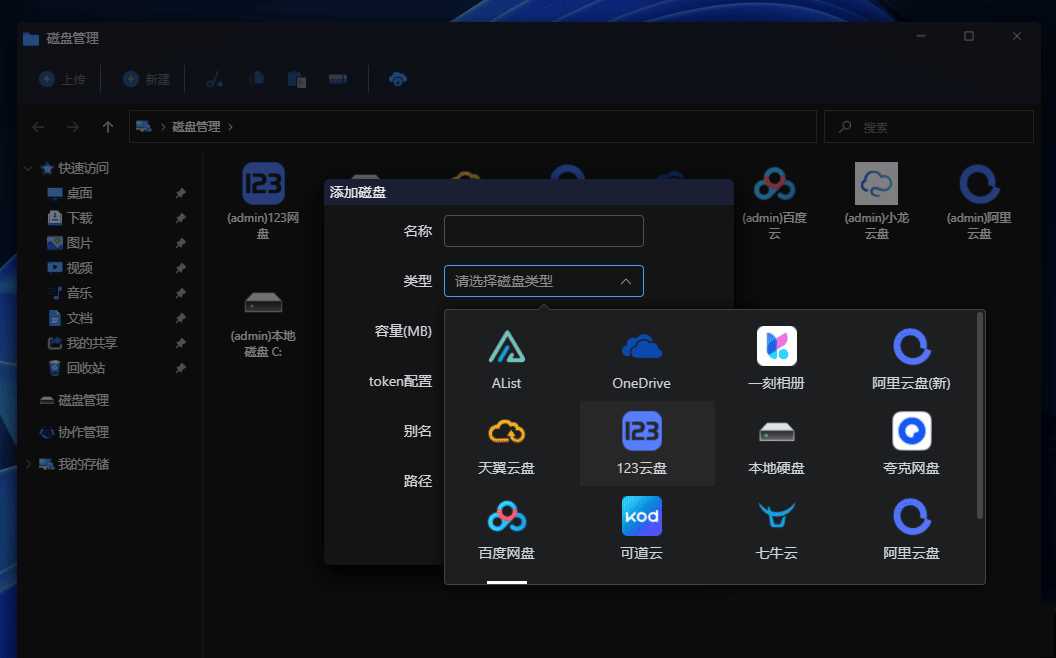Choose the 百度网盘 disk type
1056x658 pixels.
pyautogui.click(x=506, y=528)
